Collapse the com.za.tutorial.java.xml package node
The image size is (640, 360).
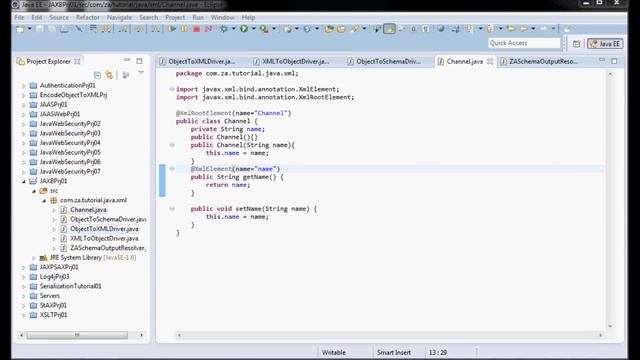[x=44, y=200]
